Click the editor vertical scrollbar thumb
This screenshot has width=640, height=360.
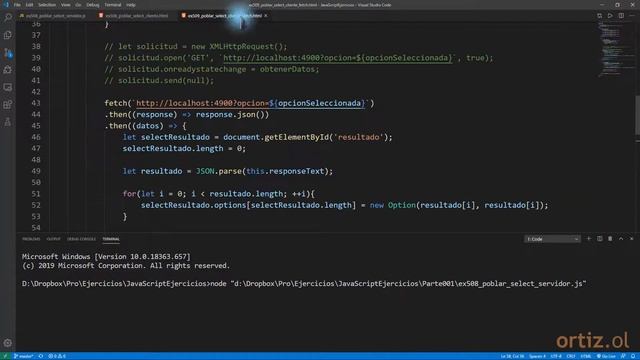coord(637,116)
